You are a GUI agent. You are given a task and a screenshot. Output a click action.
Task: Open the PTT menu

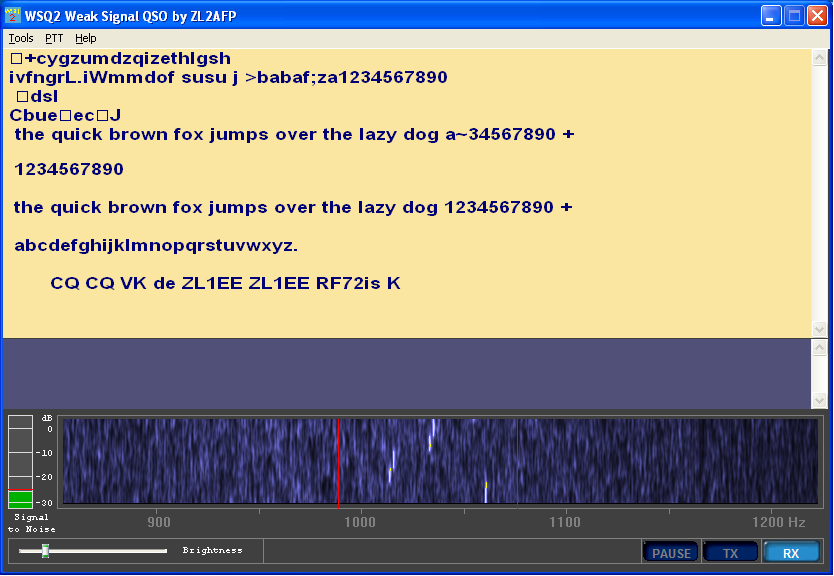(54, 38)
